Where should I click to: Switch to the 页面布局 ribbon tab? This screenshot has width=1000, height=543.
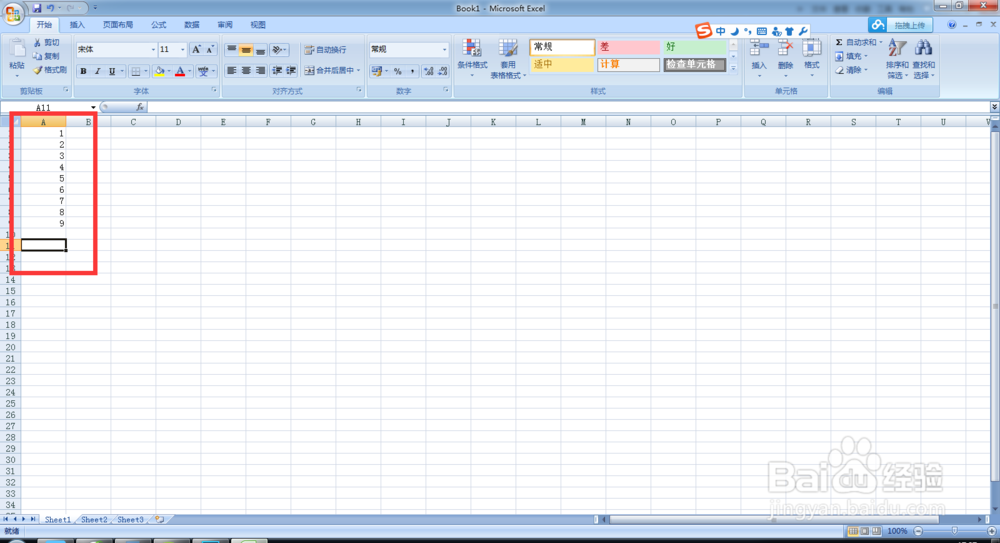pos(118,25)
